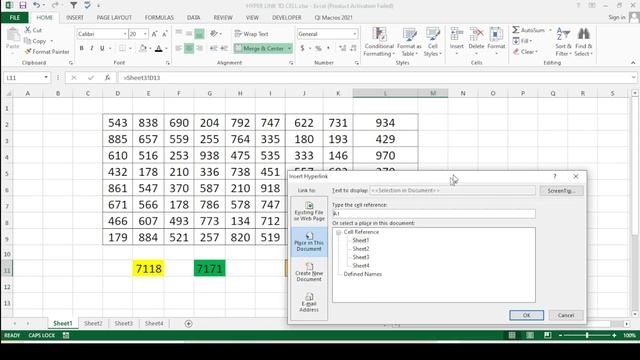Screen dimensions: 640x360
Task: Select Sheet4 in the document tree
Action: pos(361,266)
